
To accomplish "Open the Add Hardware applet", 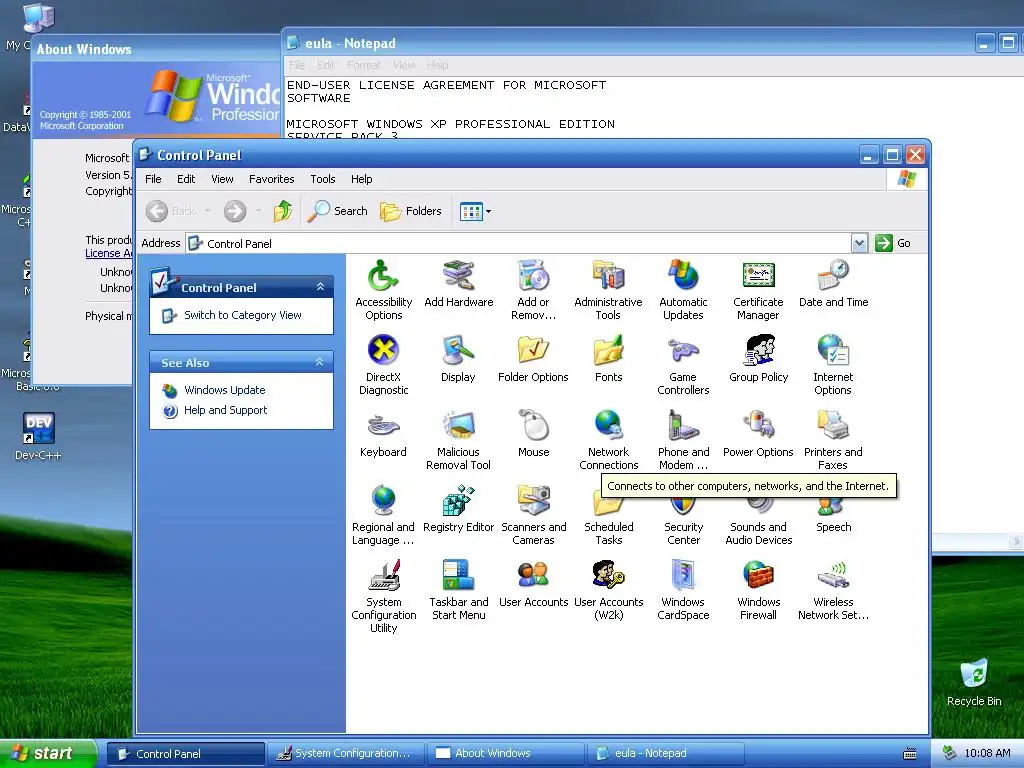I will 458,276.
